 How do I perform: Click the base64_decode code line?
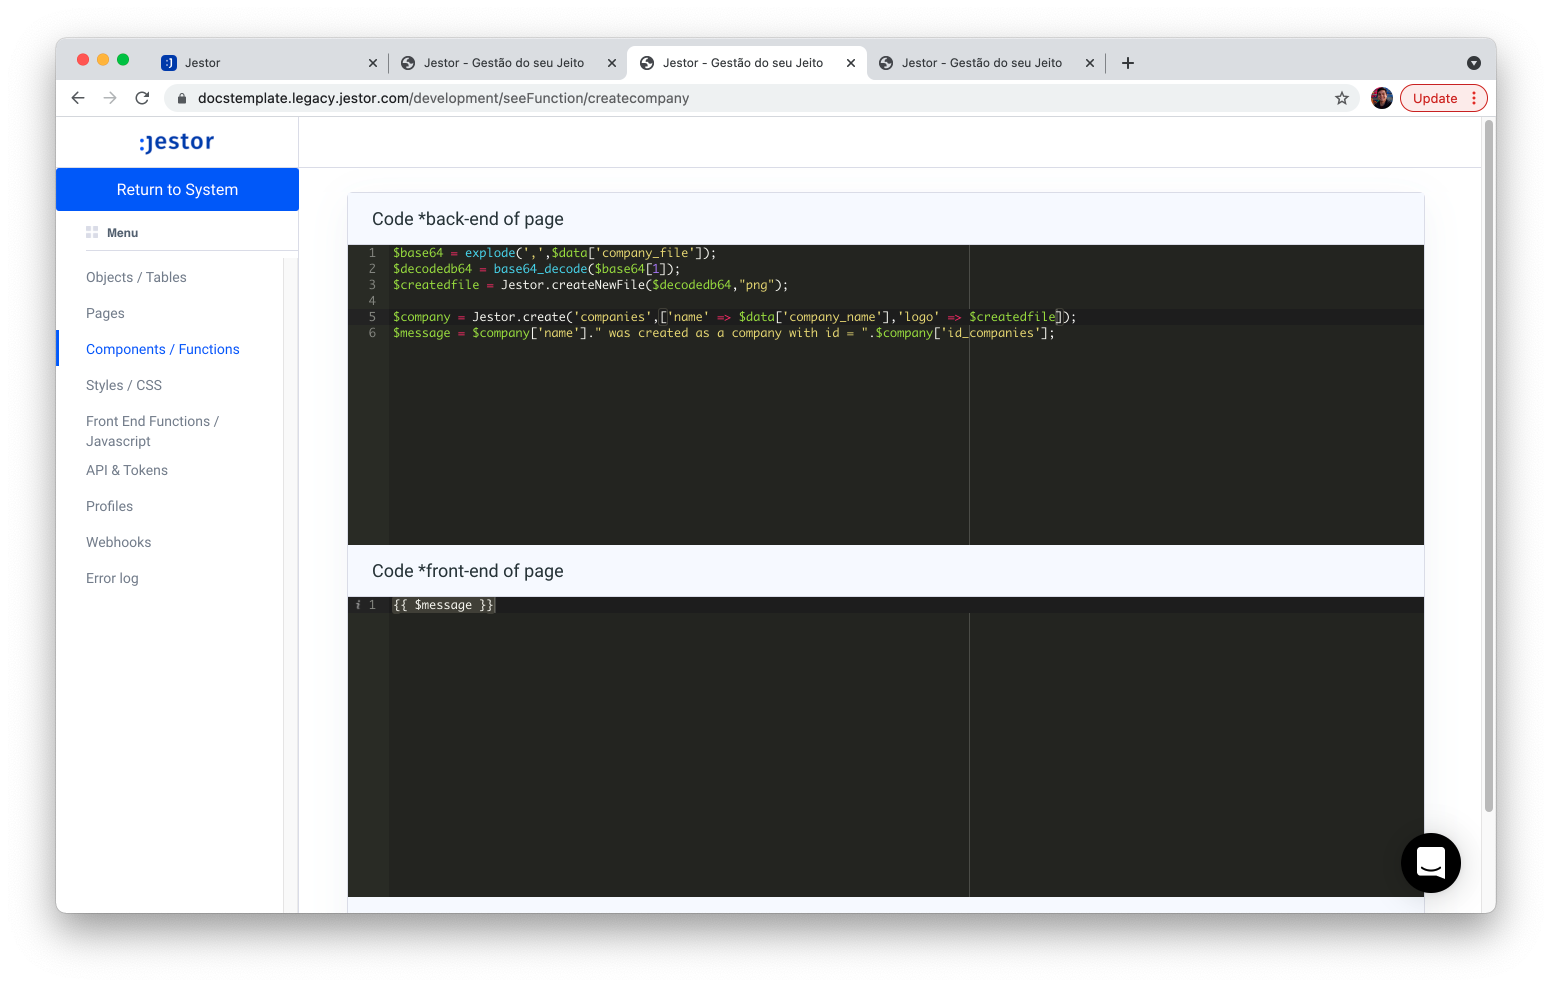tap(536, 269)
